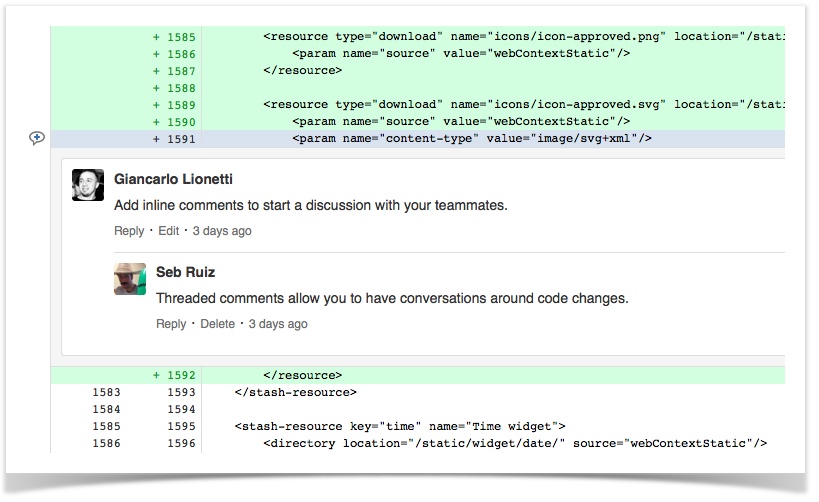
Task: Select added line number 1592
Action: click(x=180, y=376)
